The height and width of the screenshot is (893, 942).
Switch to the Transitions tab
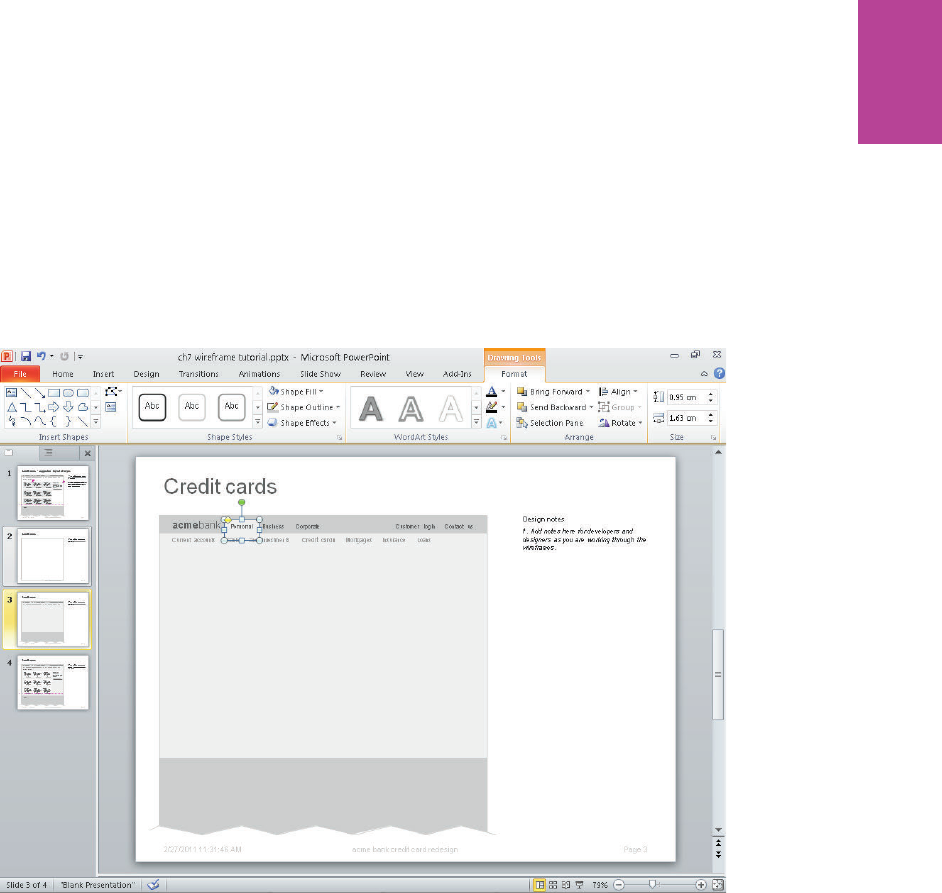pos(198,374)
